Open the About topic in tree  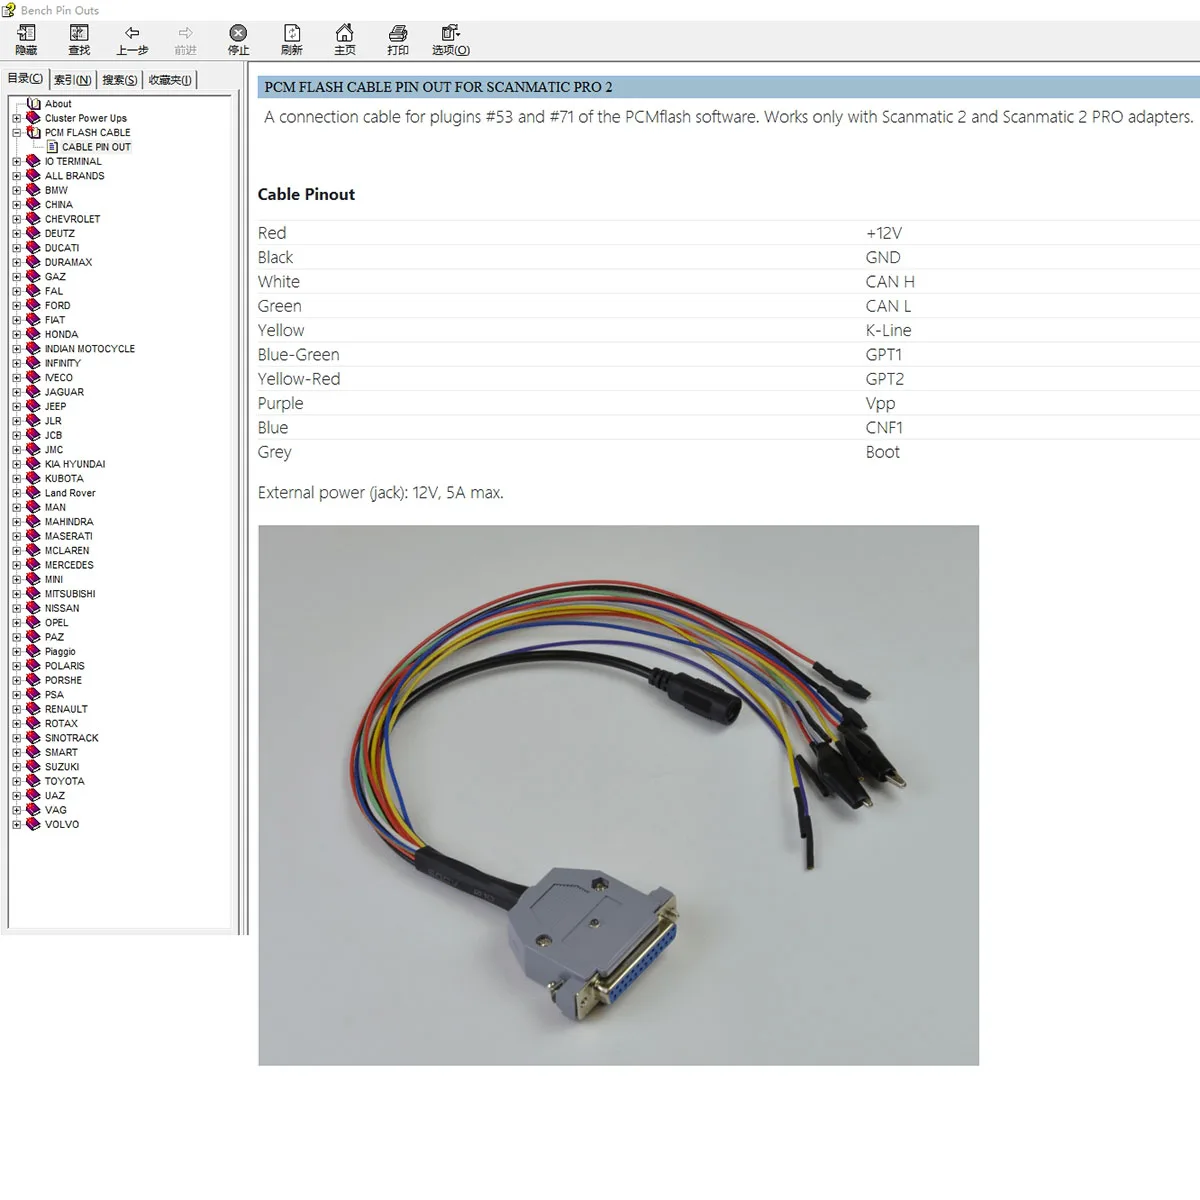click(x=58, y=104)
